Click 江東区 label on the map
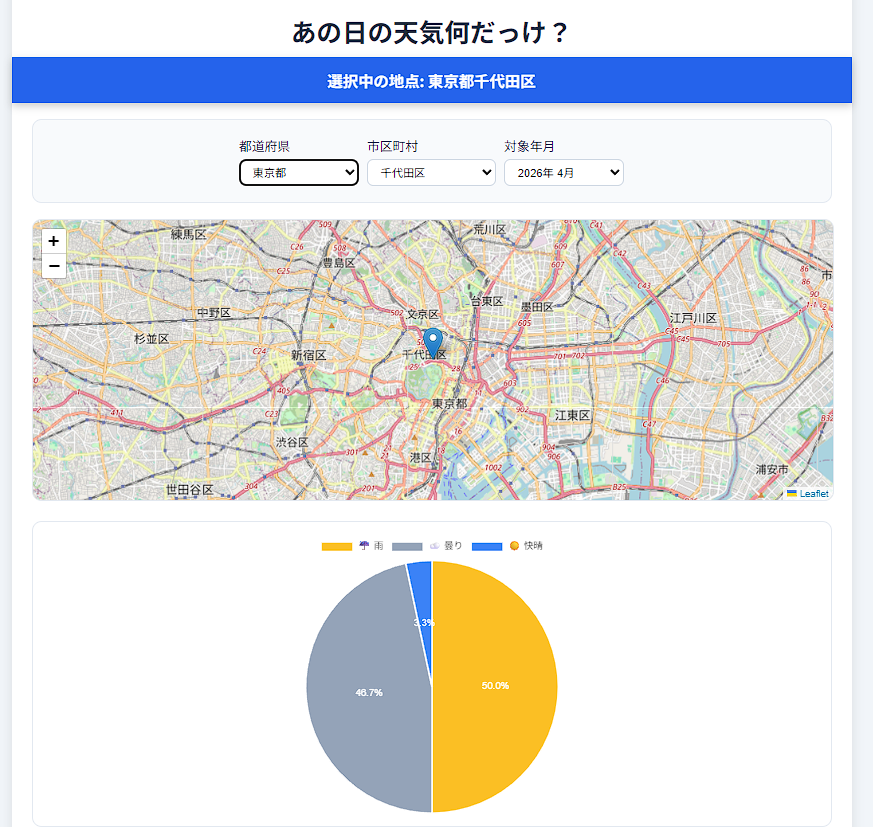The height and width of the screenshot is (827, 873). click(x=572, y=415)
